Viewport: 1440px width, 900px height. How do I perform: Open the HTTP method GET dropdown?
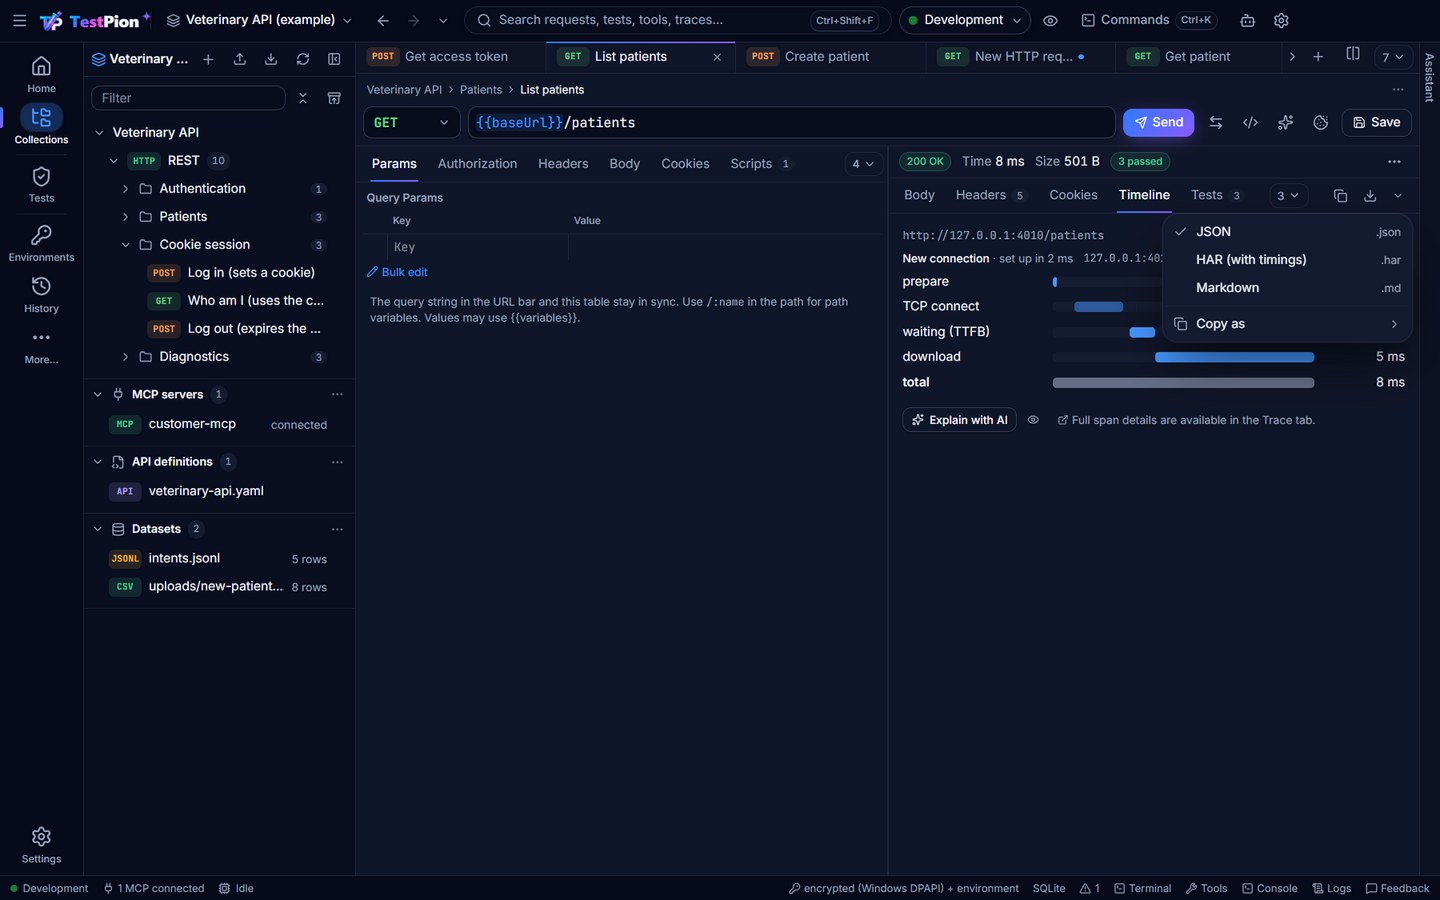coord(411,122)
